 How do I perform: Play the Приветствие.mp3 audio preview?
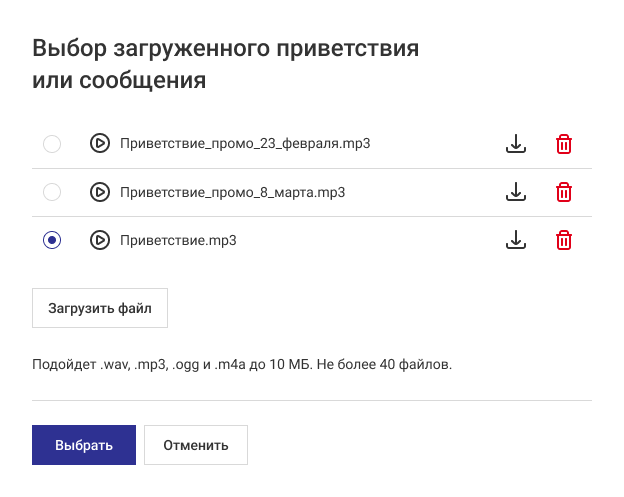[x=99, y=240]
